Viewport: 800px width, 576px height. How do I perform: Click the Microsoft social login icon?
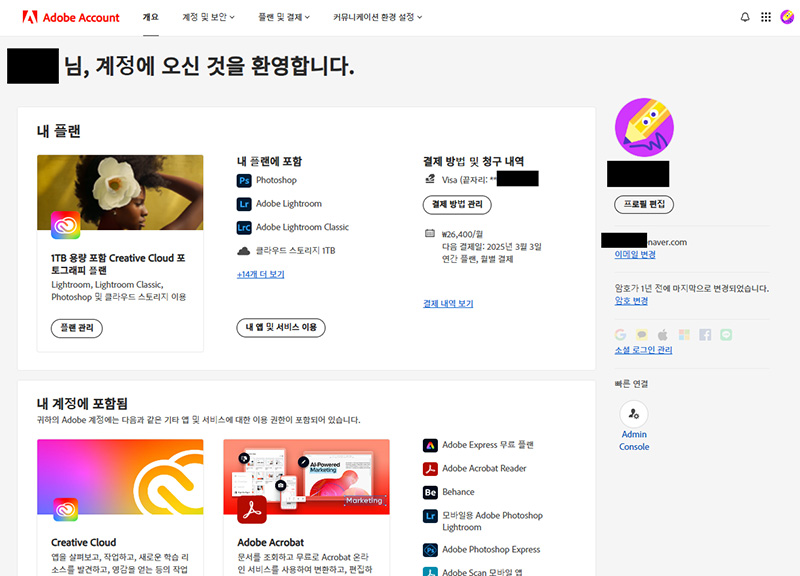point(684,335)
